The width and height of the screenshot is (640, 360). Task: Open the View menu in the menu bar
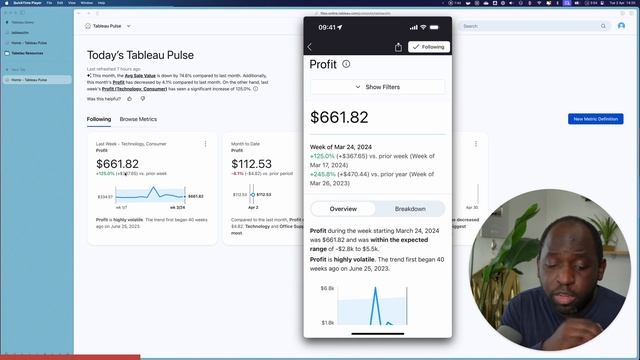(72, 3)
